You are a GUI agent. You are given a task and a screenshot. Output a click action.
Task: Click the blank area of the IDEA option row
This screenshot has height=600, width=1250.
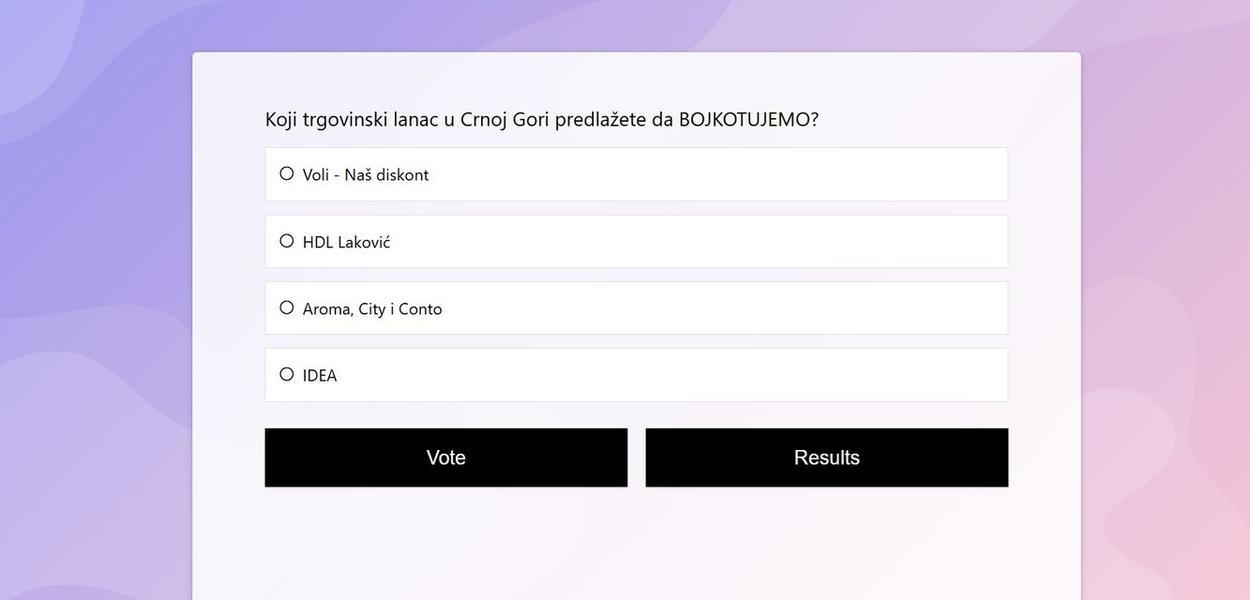[x=720, y=376]
